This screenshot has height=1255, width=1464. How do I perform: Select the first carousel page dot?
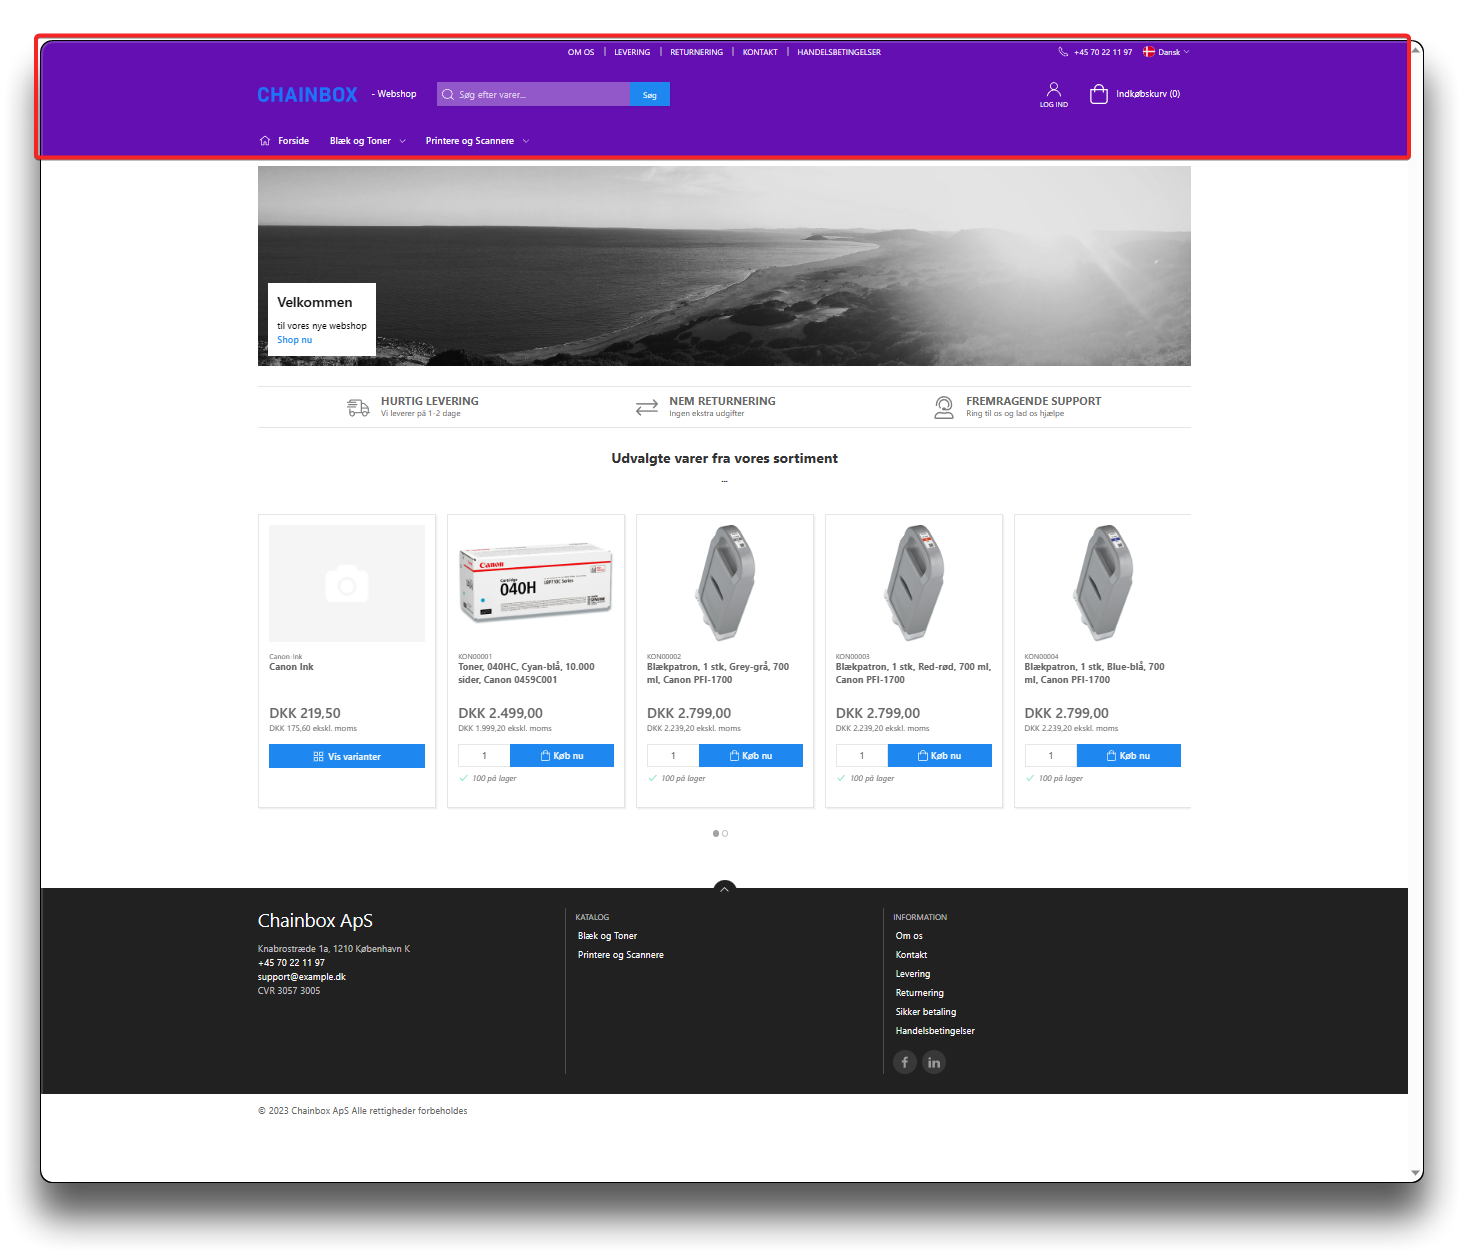(x=716, y=833)
